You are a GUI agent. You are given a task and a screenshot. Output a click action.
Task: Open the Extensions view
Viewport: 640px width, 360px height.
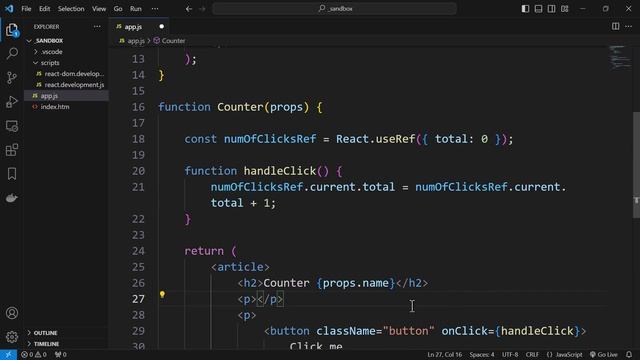(12, 150)
